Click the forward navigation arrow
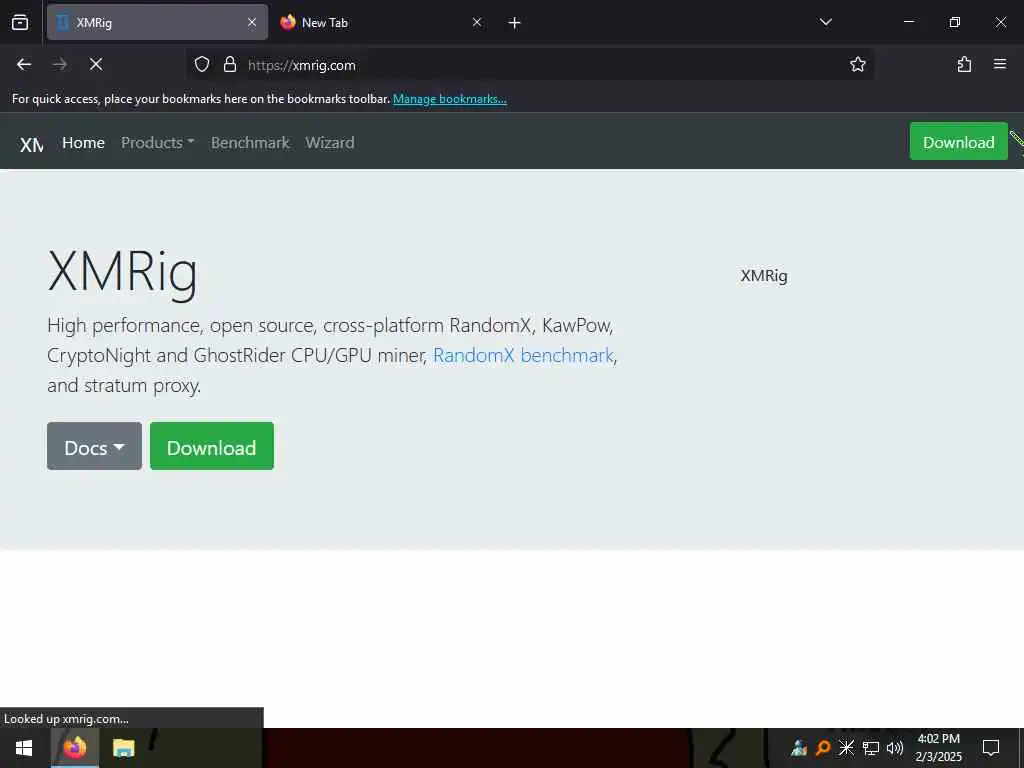The width and height of the screenshot is (1024, 768). click(60, 64)
